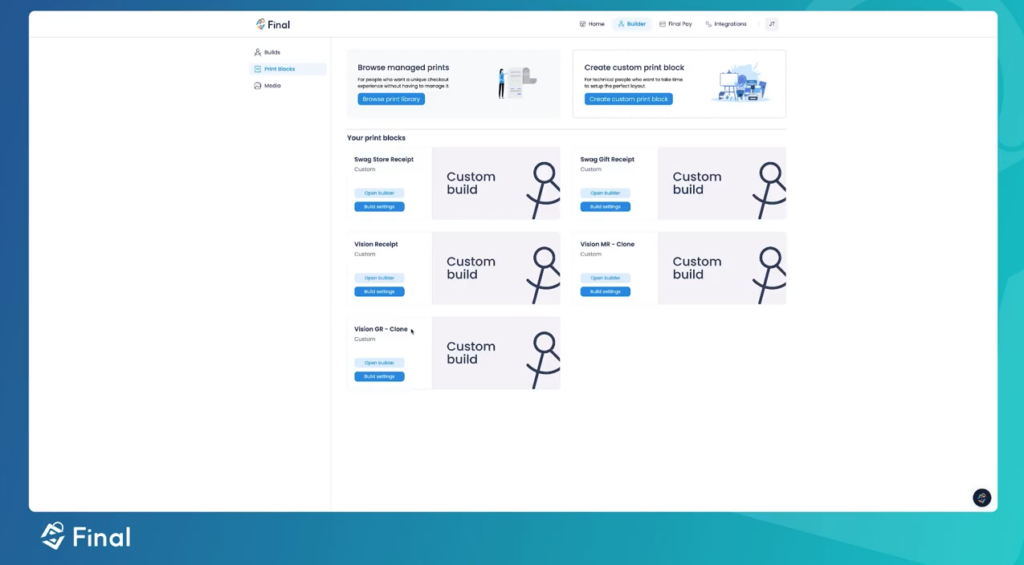Open Build settings for Vision MR - Clone
Viewport: 1024px width, 565px height.
click(x=605, y=291)
